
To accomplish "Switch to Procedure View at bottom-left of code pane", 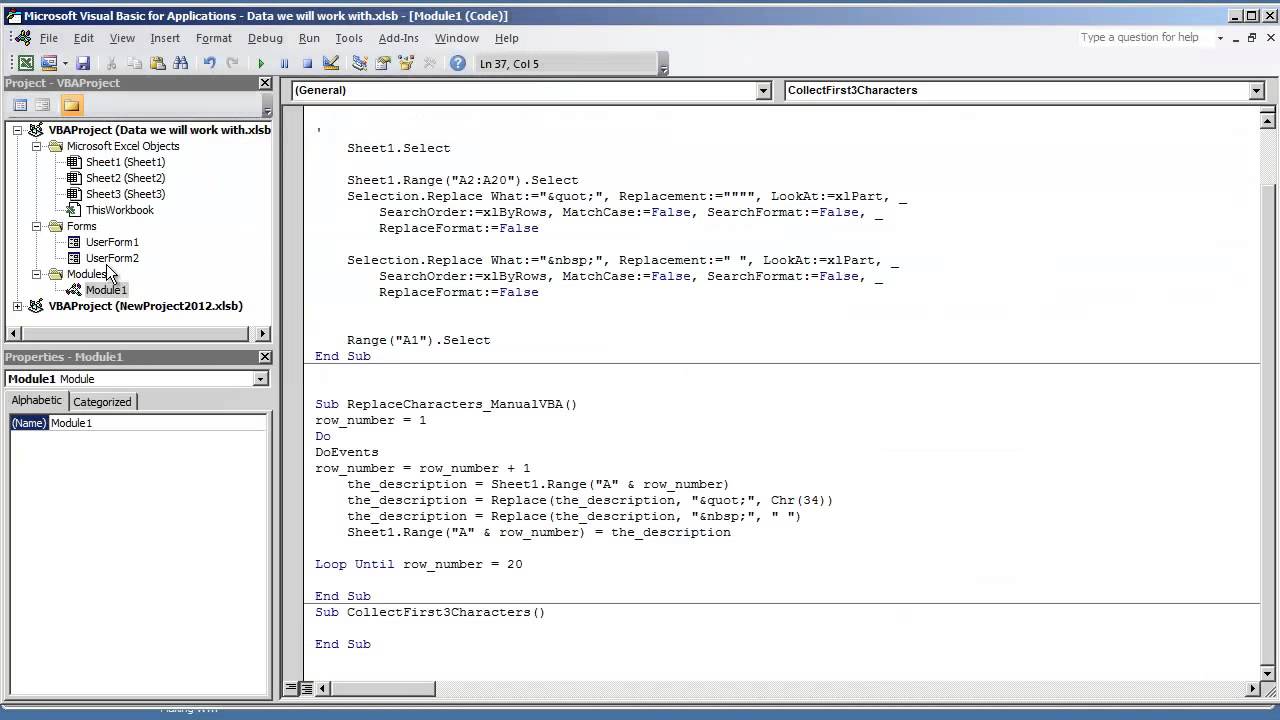I will click(292, 688).
